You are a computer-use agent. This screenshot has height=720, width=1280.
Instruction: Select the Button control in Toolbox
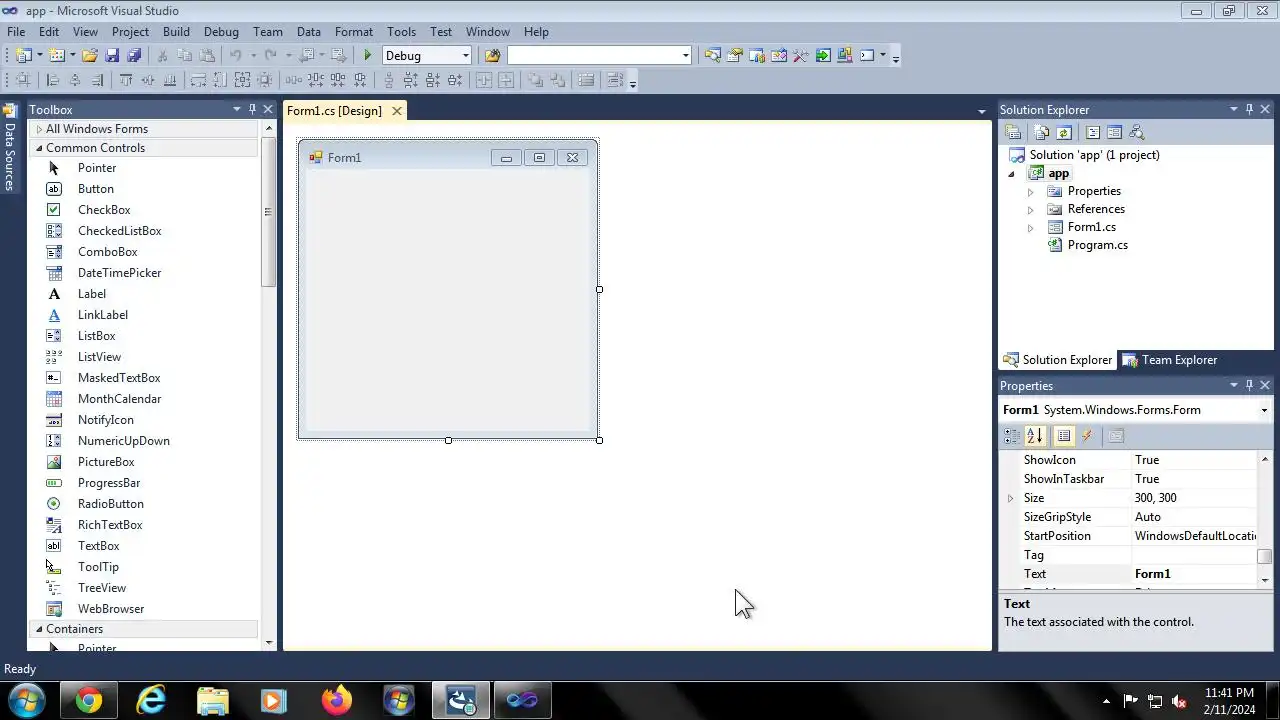click(x=96, y=189)
